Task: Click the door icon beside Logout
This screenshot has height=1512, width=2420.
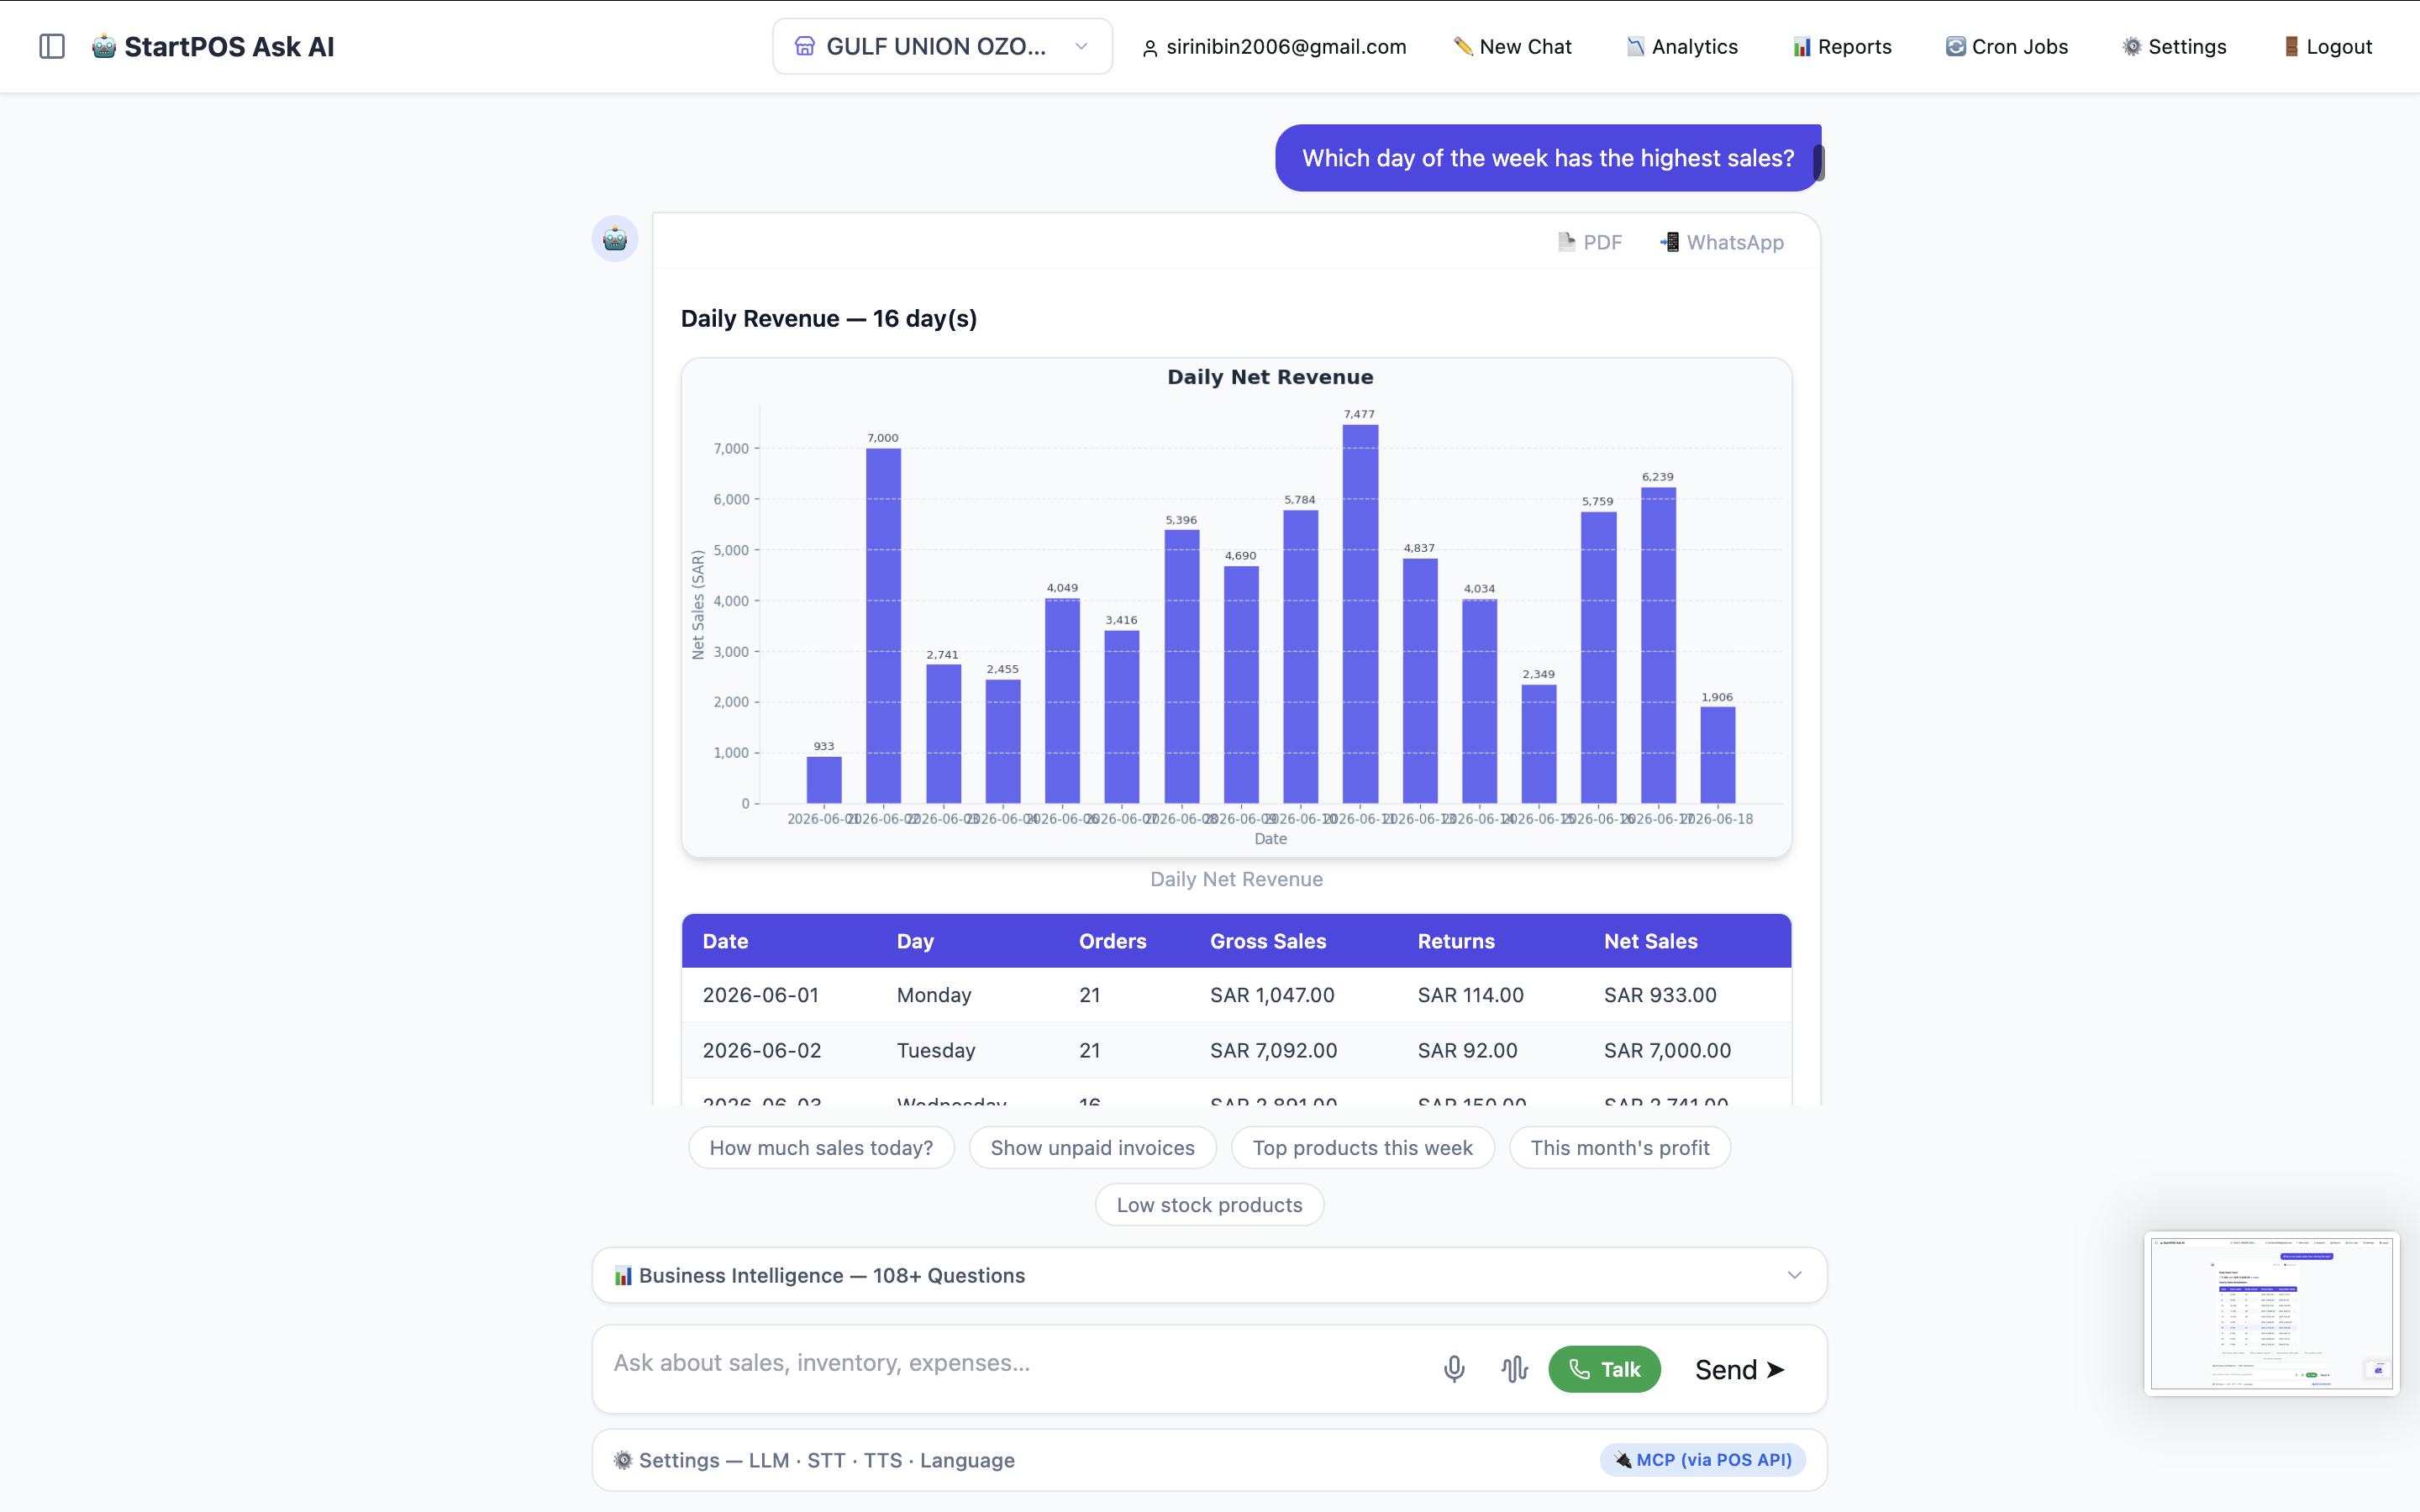Action: tap(2291, 46)
